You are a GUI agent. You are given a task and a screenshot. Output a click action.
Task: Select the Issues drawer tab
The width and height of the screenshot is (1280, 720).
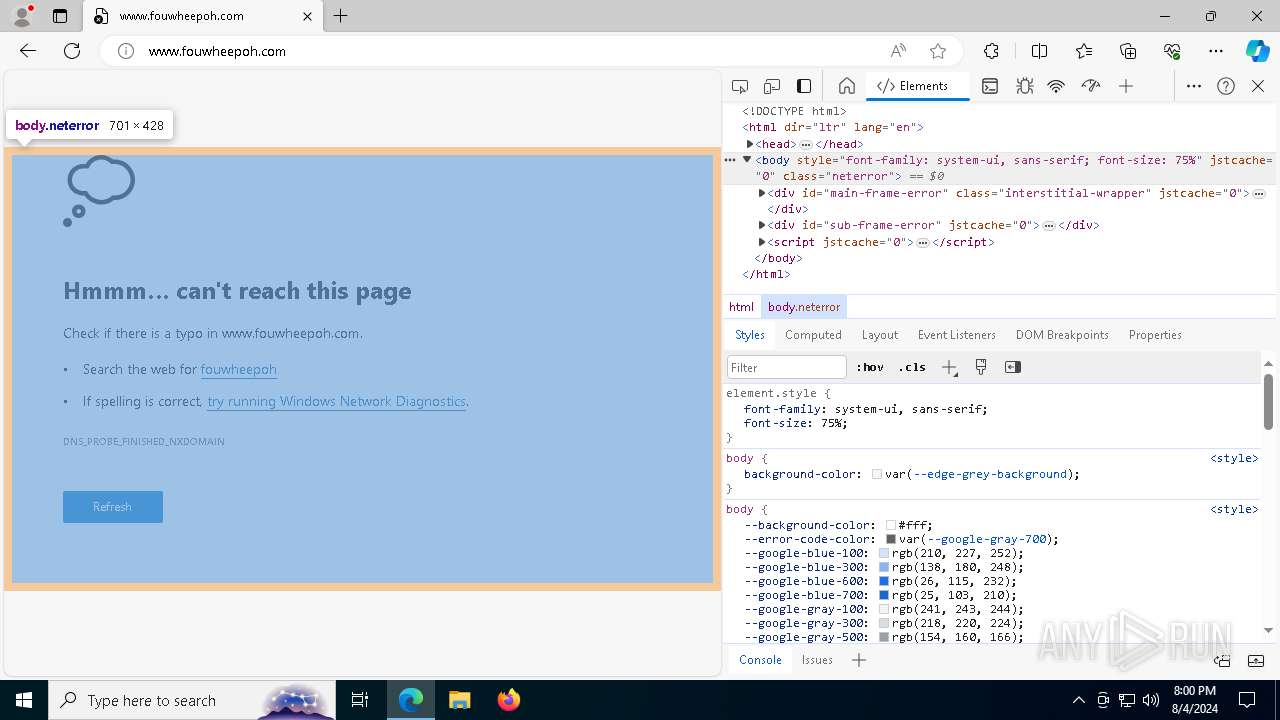click(x=817, y=660)
